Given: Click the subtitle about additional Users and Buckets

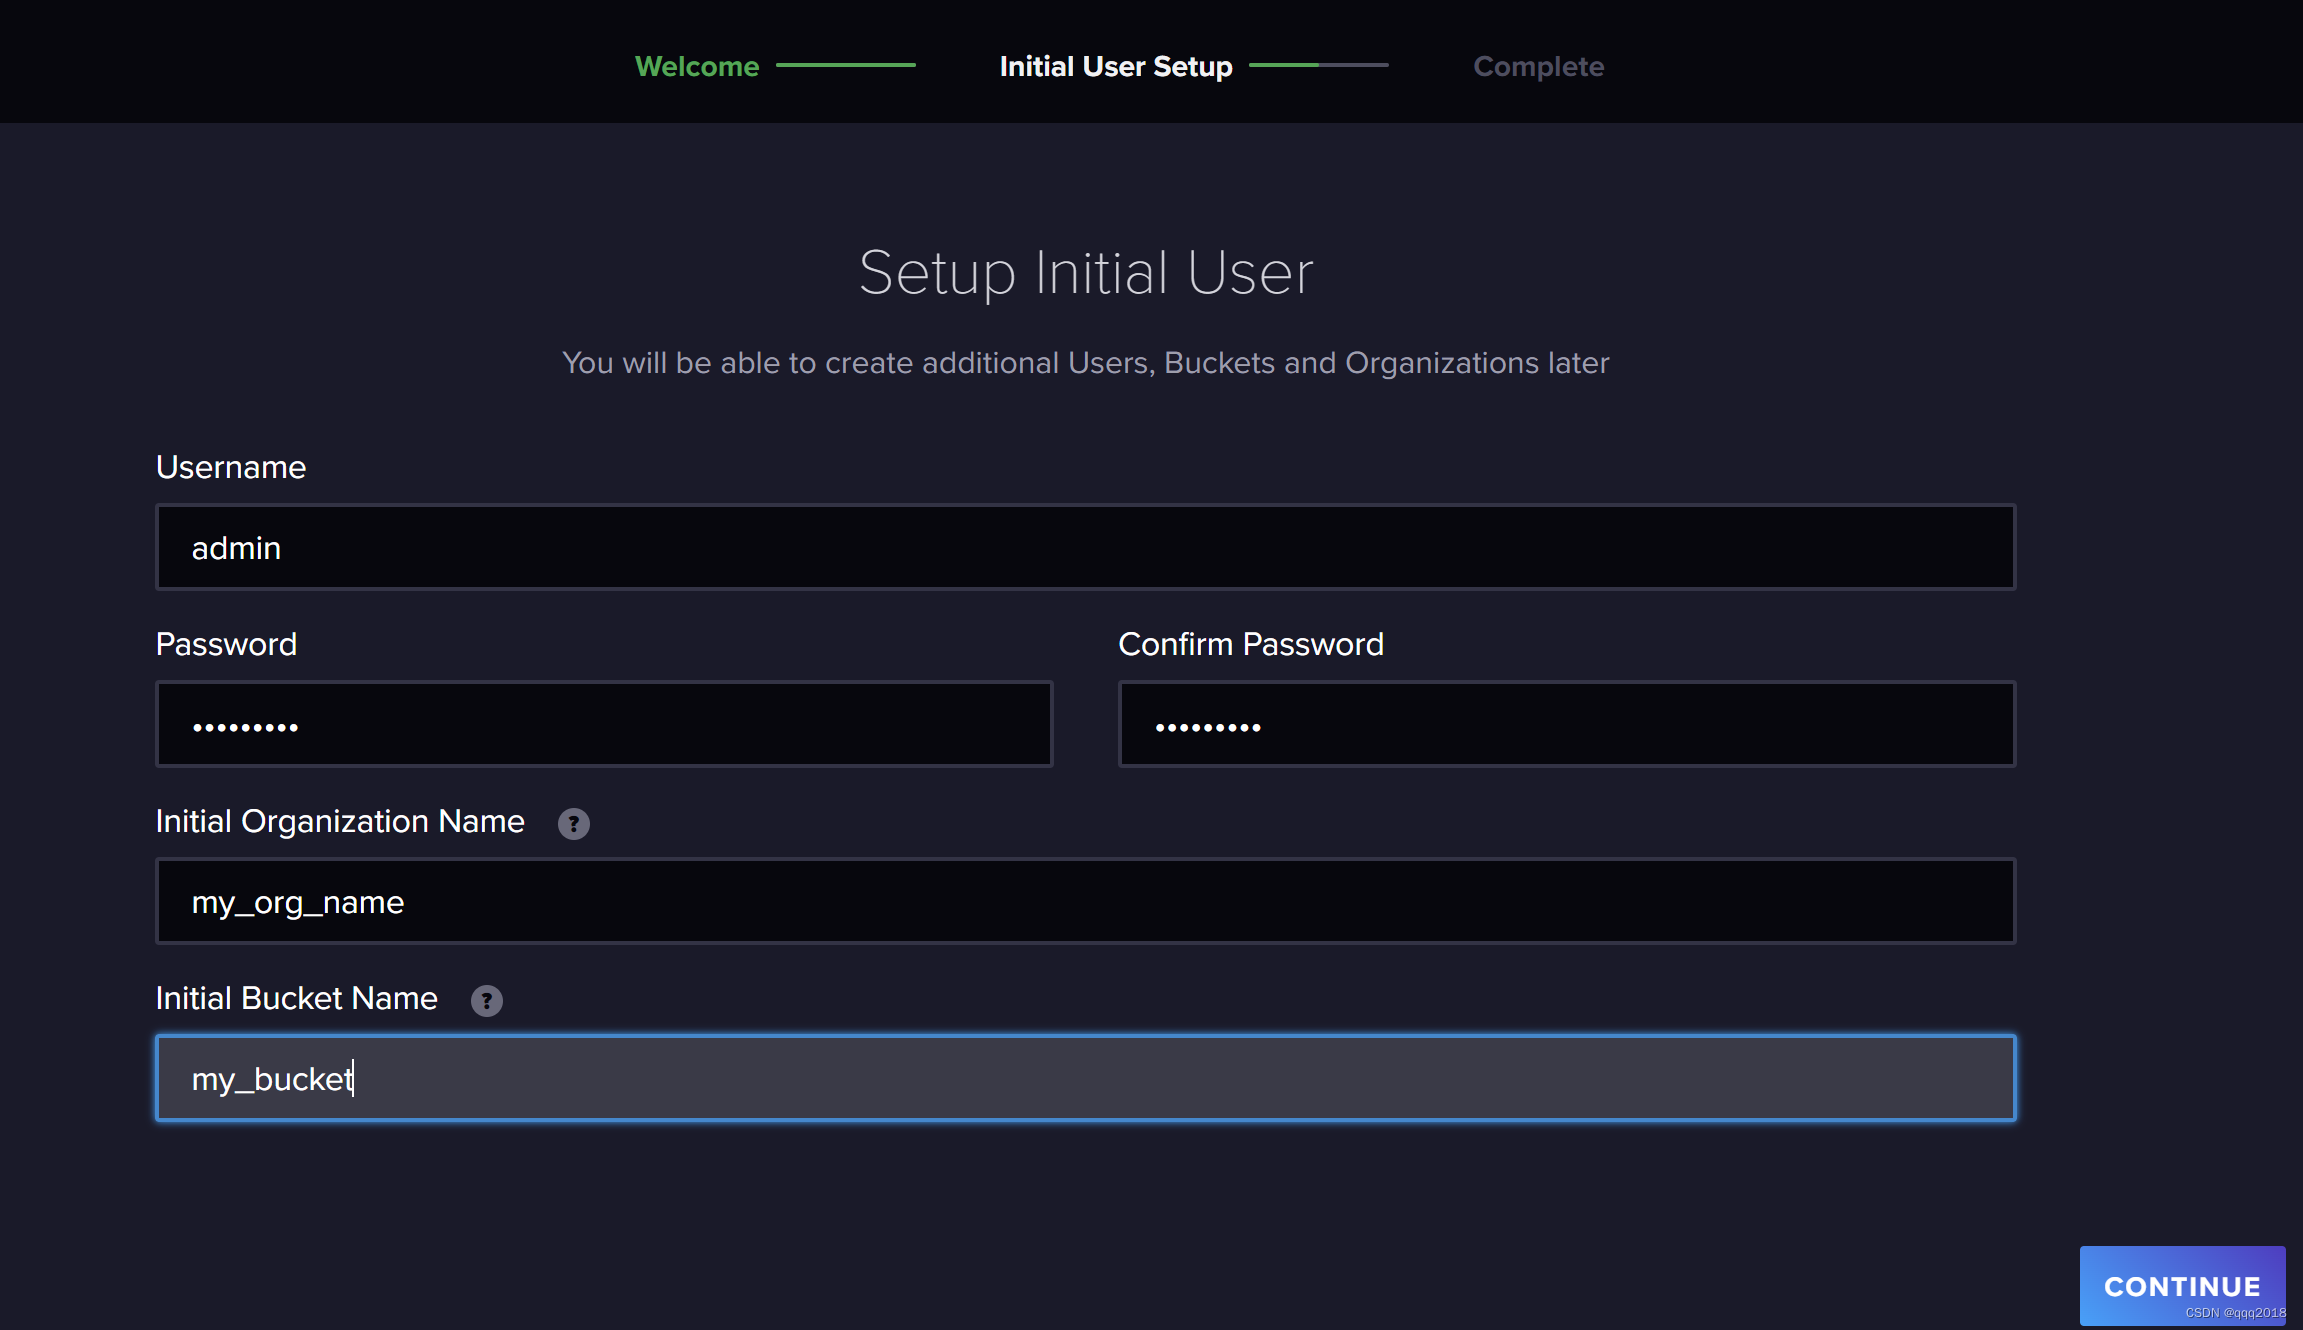Looking at the screenshot, I should [x=1086, y=362].
